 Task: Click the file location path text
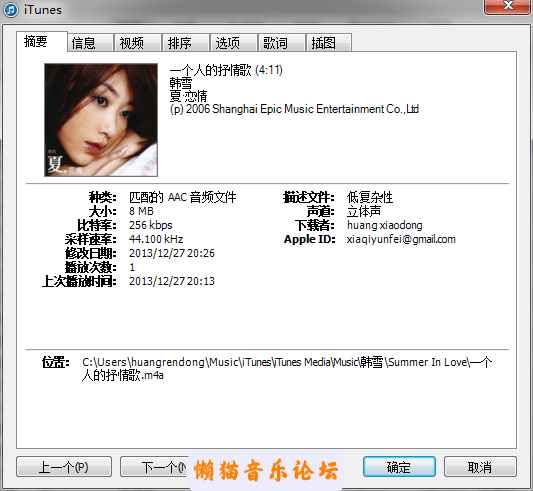click(287, 369)
